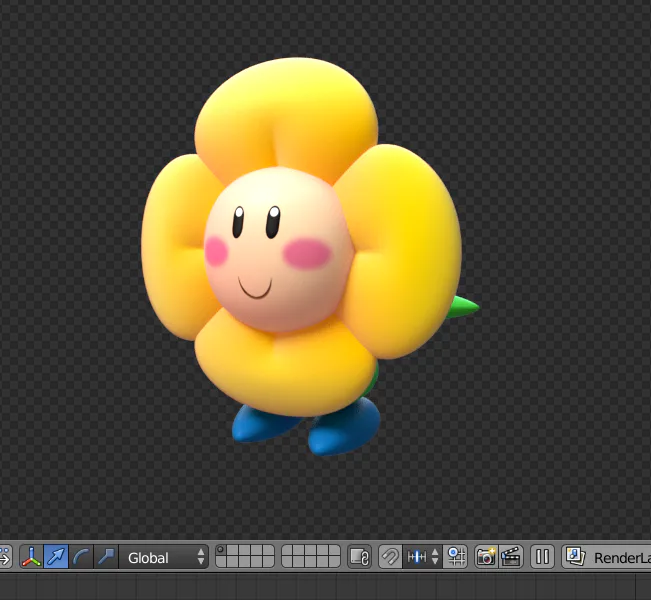
Task: Select the rotate manipulator arc
Action: click(81, 557)
